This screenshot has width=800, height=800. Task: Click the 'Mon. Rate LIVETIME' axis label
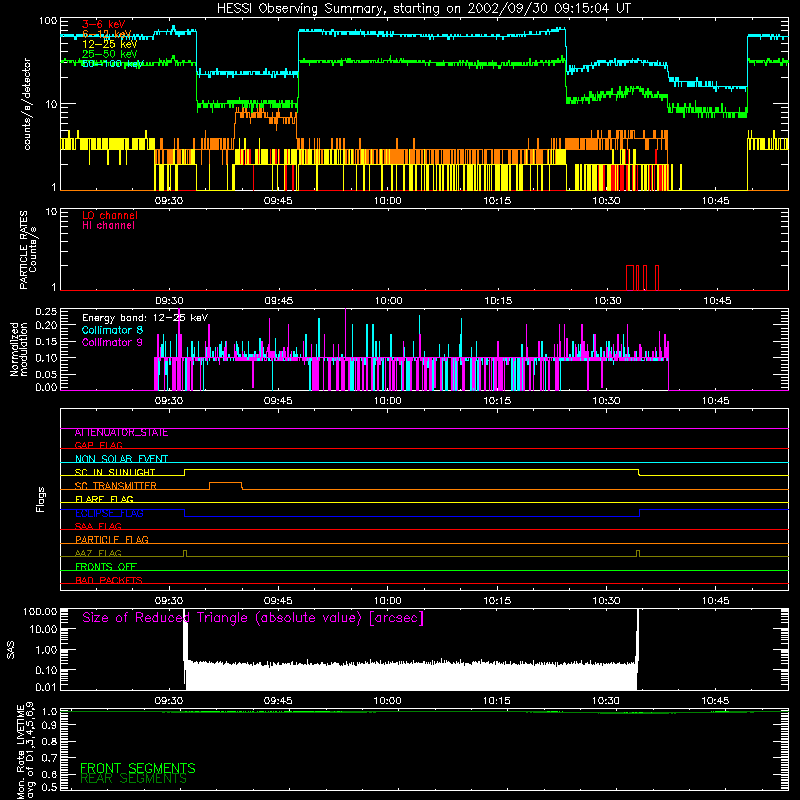[21, 752]
